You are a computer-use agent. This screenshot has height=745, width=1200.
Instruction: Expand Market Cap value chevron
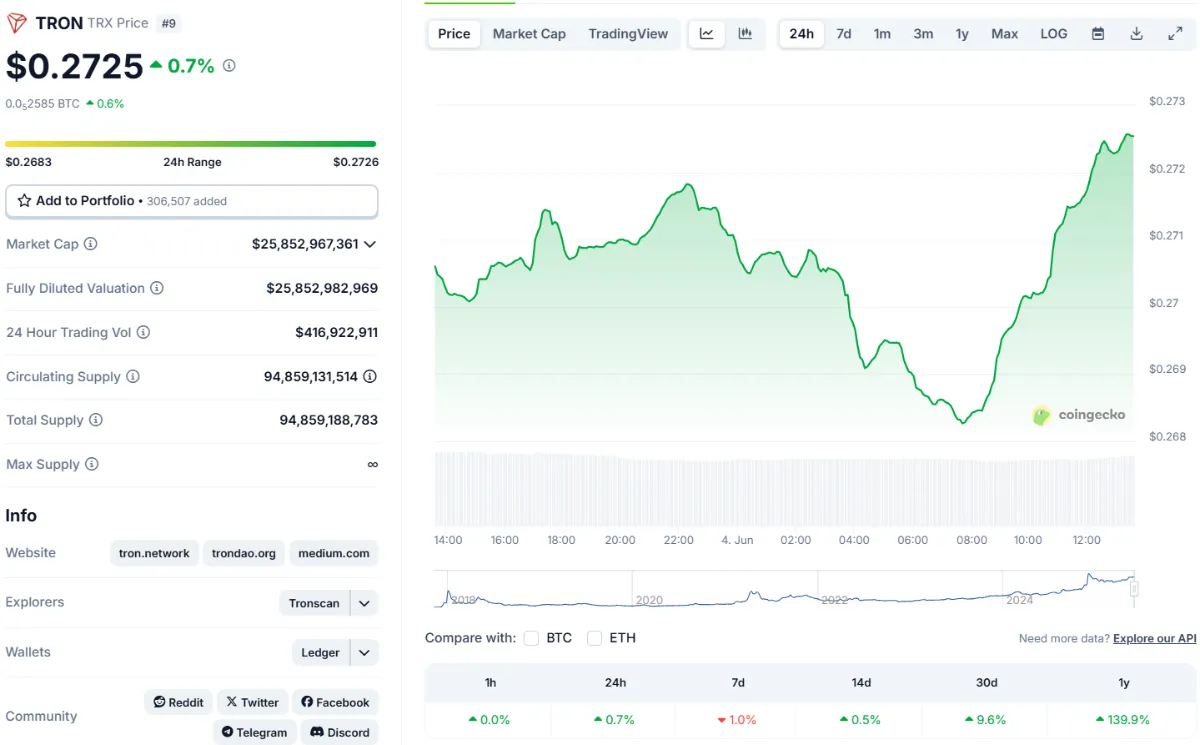coord(370,244)
